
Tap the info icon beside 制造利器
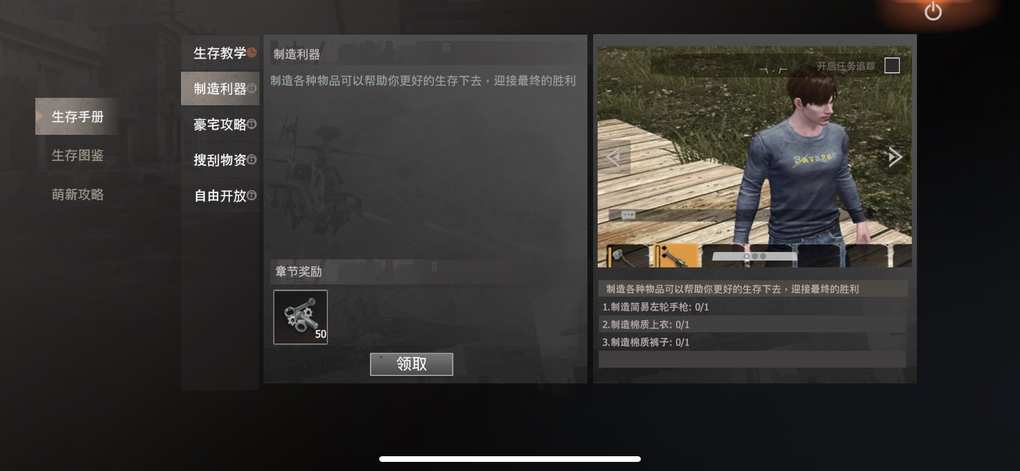pyautogui.click(x=252, y=88)
